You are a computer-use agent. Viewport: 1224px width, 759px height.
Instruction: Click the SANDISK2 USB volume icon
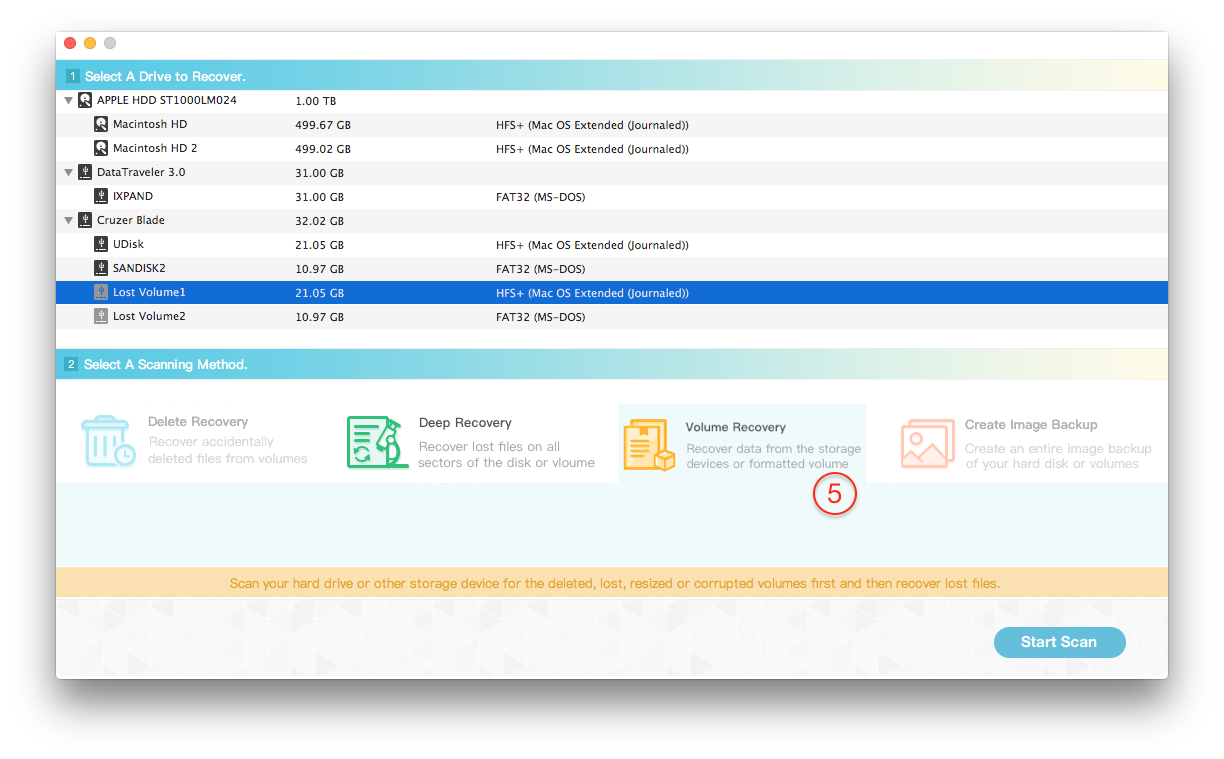point(101,268)
